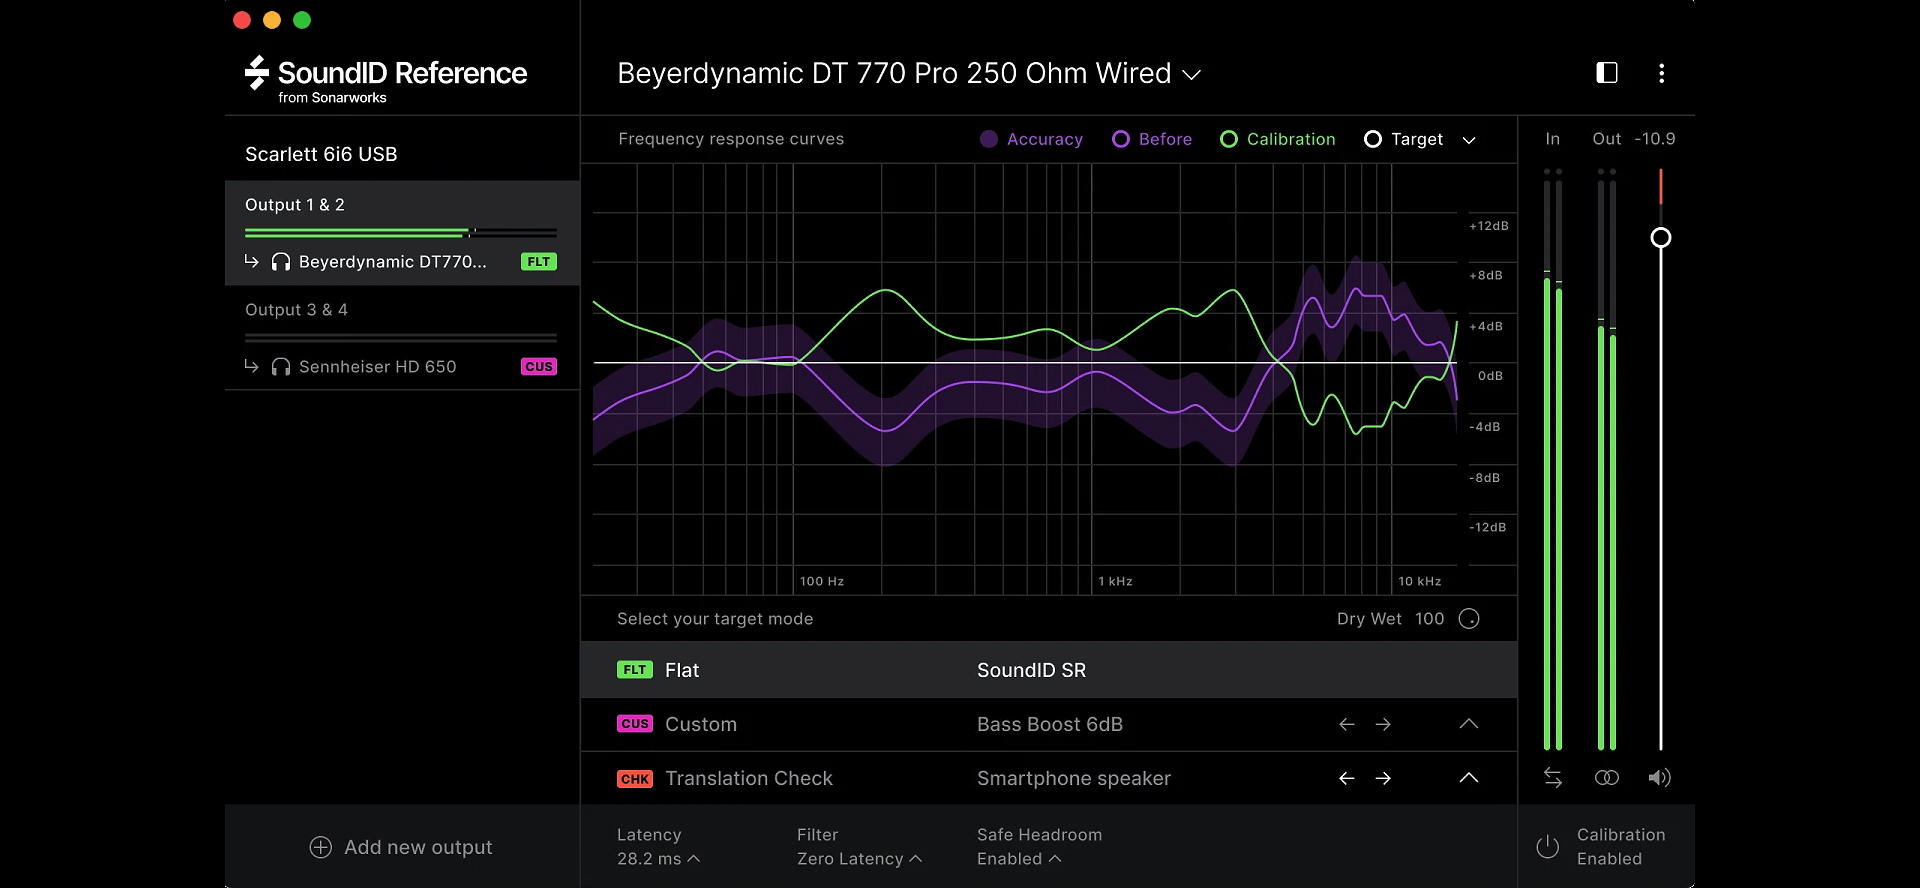Click the plus icon for new output
The image size is (1920, 888).
point(321,847)
